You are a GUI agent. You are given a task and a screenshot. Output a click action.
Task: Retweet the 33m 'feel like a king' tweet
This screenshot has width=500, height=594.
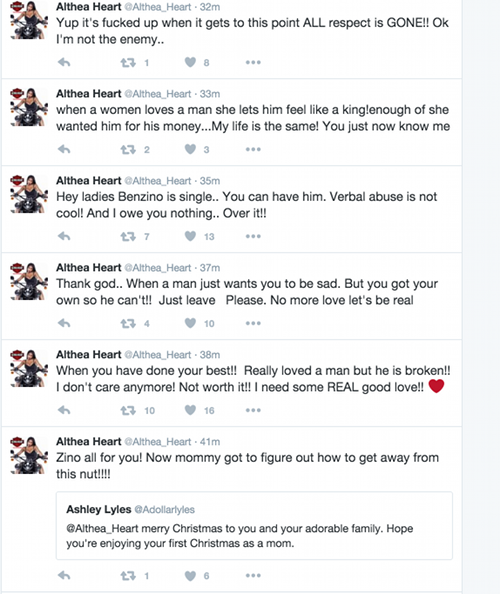tap(128, 150)
